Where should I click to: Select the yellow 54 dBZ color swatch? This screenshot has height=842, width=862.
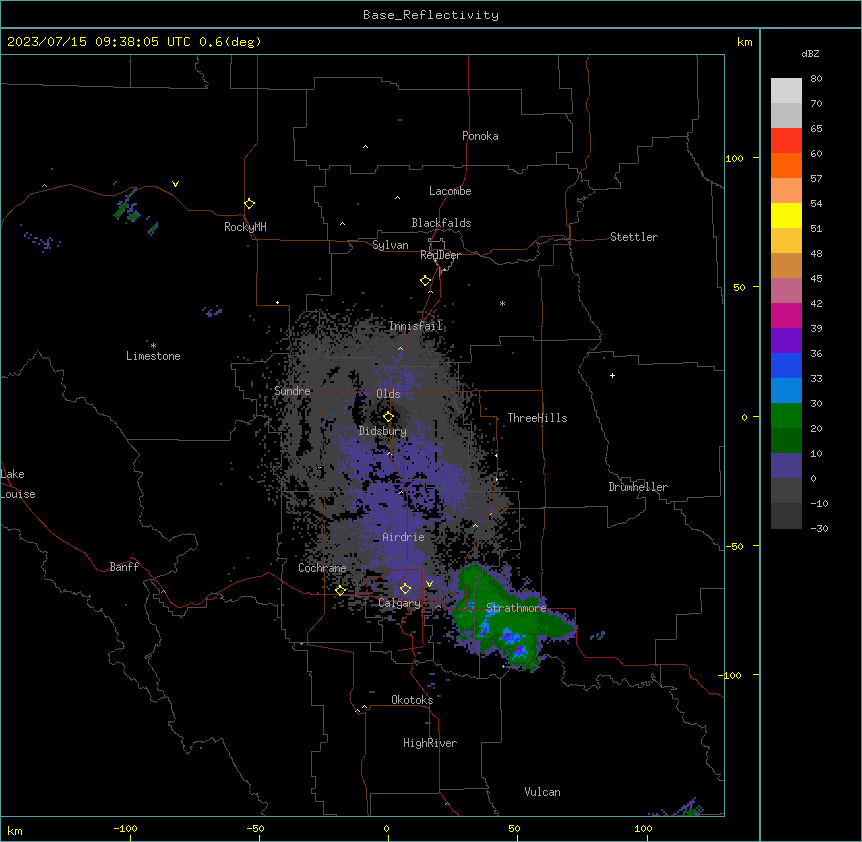coord(786,215)
